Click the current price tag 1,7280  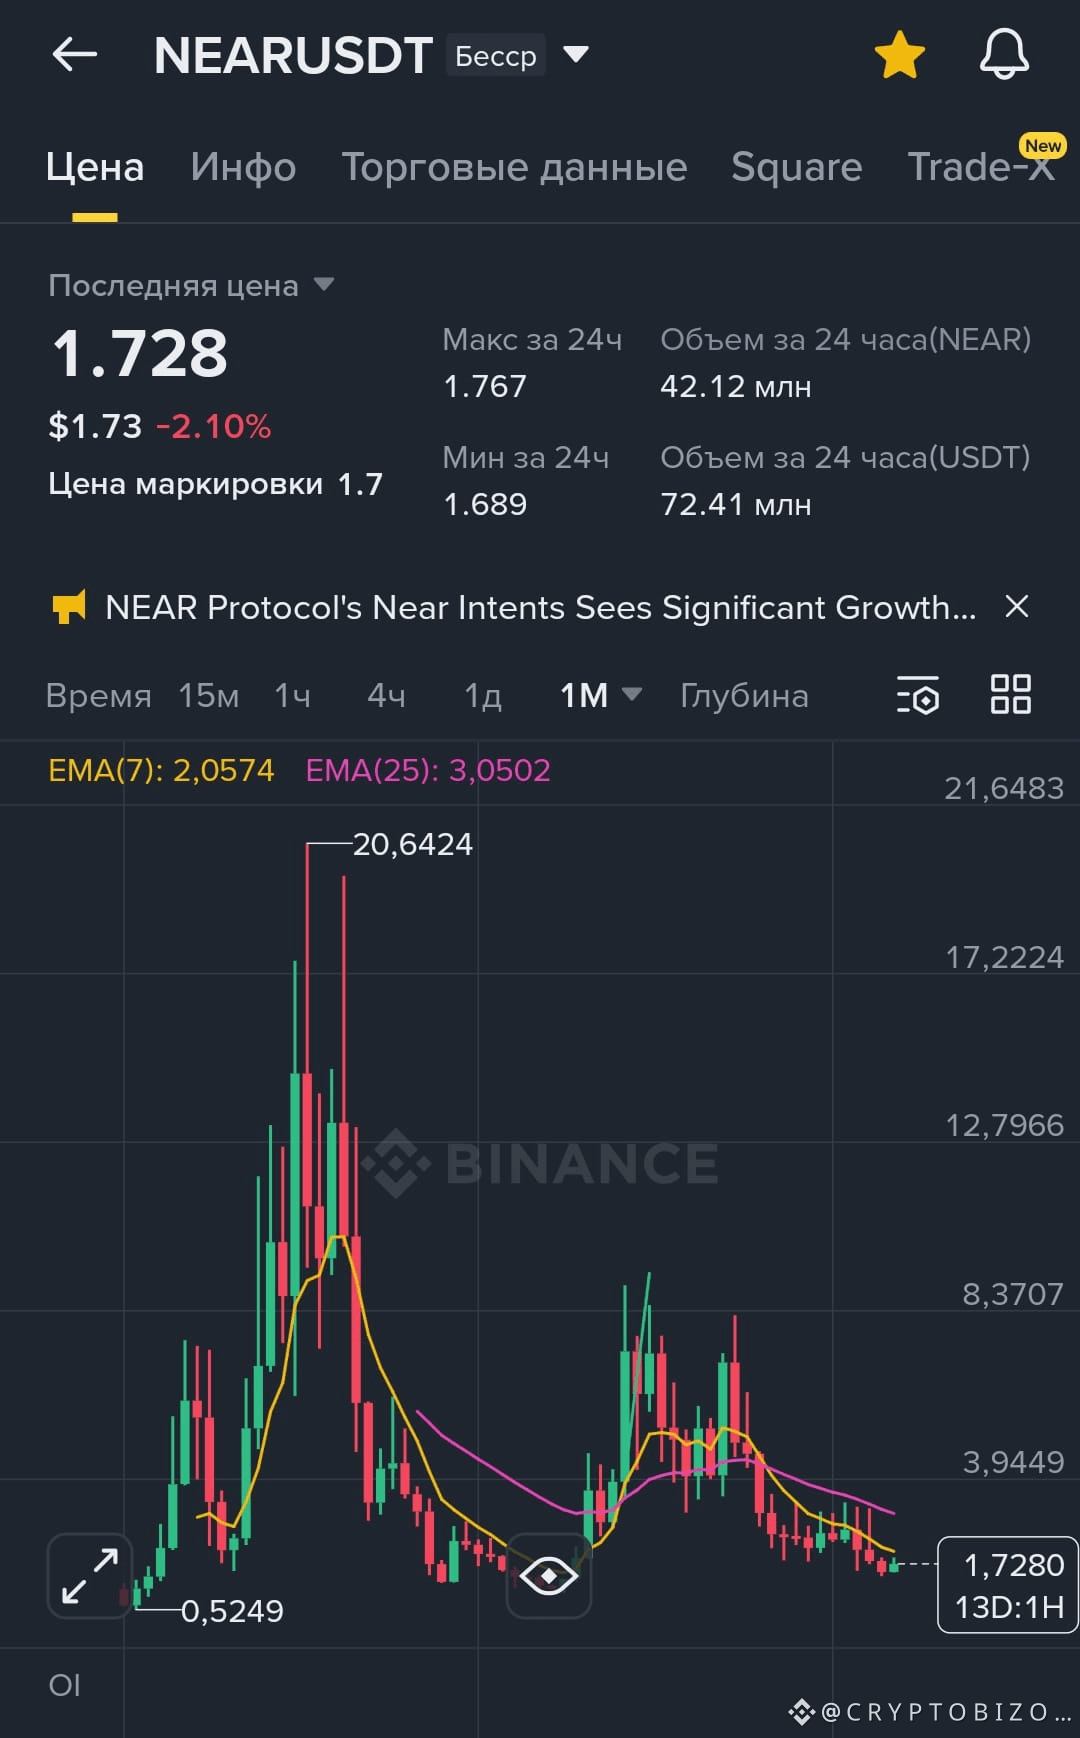tap(1008, 1585)
